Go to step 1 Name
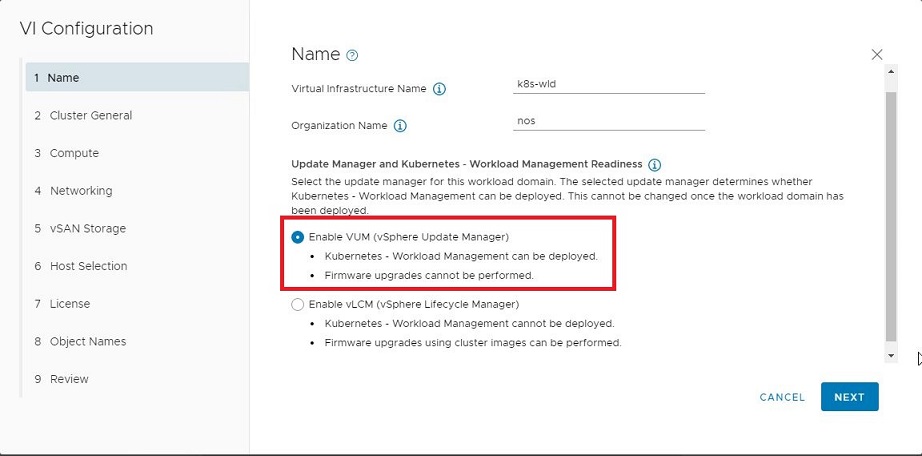Viewport: 922px width, 456px height. tap(137, 78)
